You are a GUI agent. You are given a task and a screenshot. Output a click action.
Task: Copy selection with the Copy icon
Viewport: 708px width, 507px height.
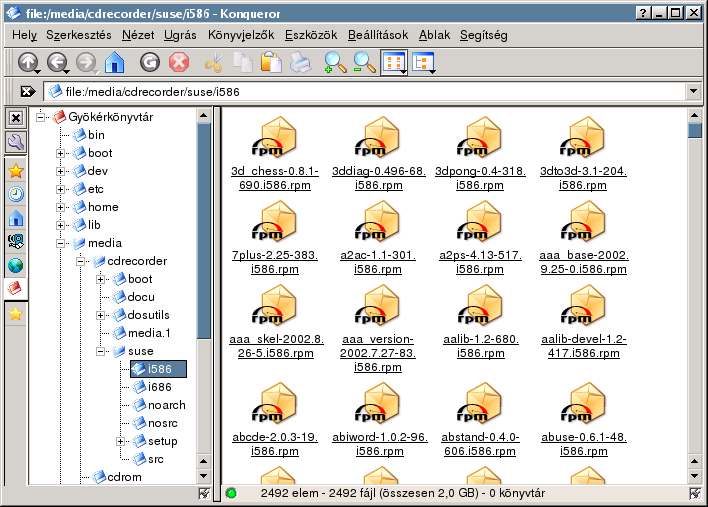(x=242, y=62)
